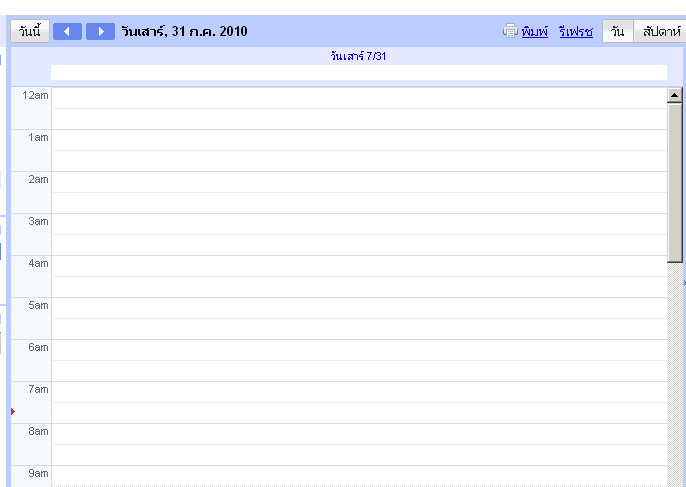This screenshot has width=686, height=487.
Task: Click the red current-time marker arrow
Action: [13, 411]
